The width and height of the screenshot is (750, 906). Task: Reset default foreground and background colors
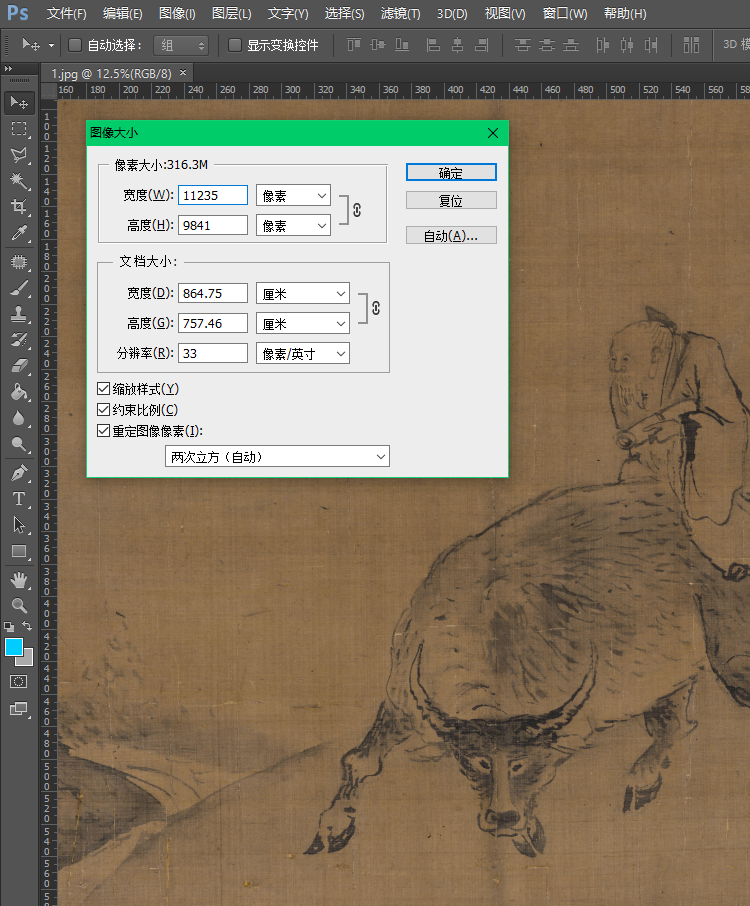pyautogui.click(x=9, y=626)
